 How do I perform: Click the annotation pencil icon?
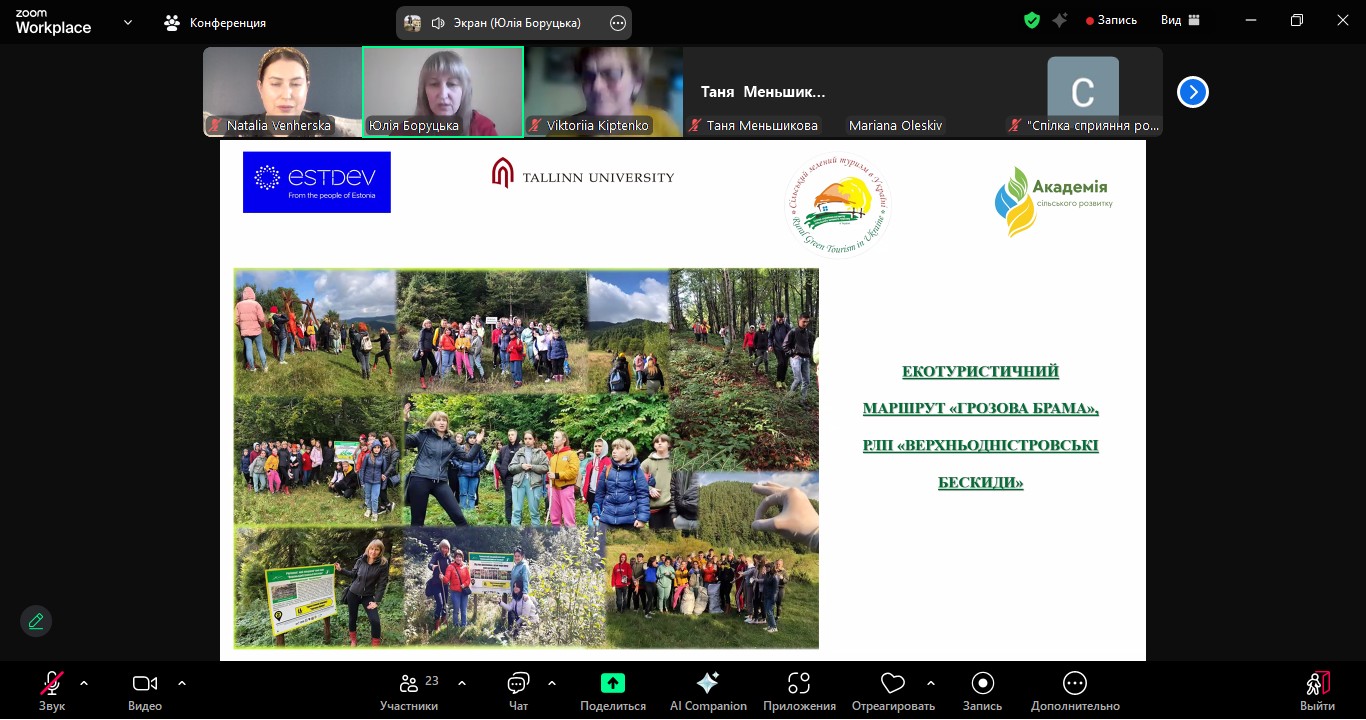tap(36, 621)
